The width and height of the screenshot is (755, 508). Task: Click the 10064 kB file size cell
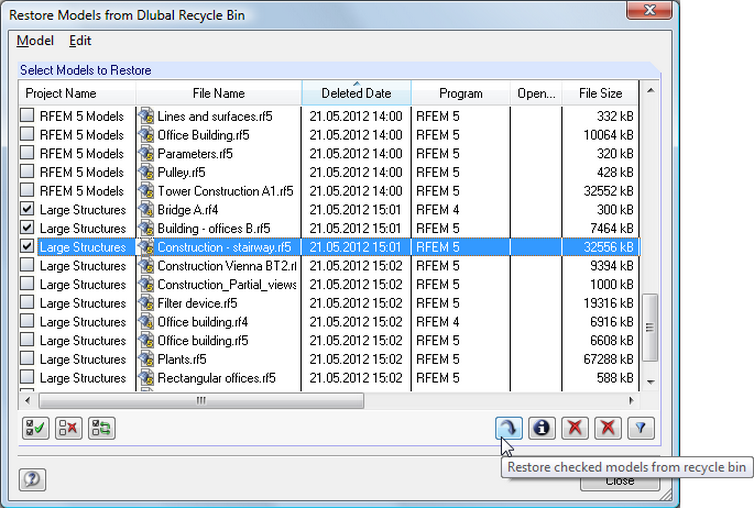coord(608,135)
